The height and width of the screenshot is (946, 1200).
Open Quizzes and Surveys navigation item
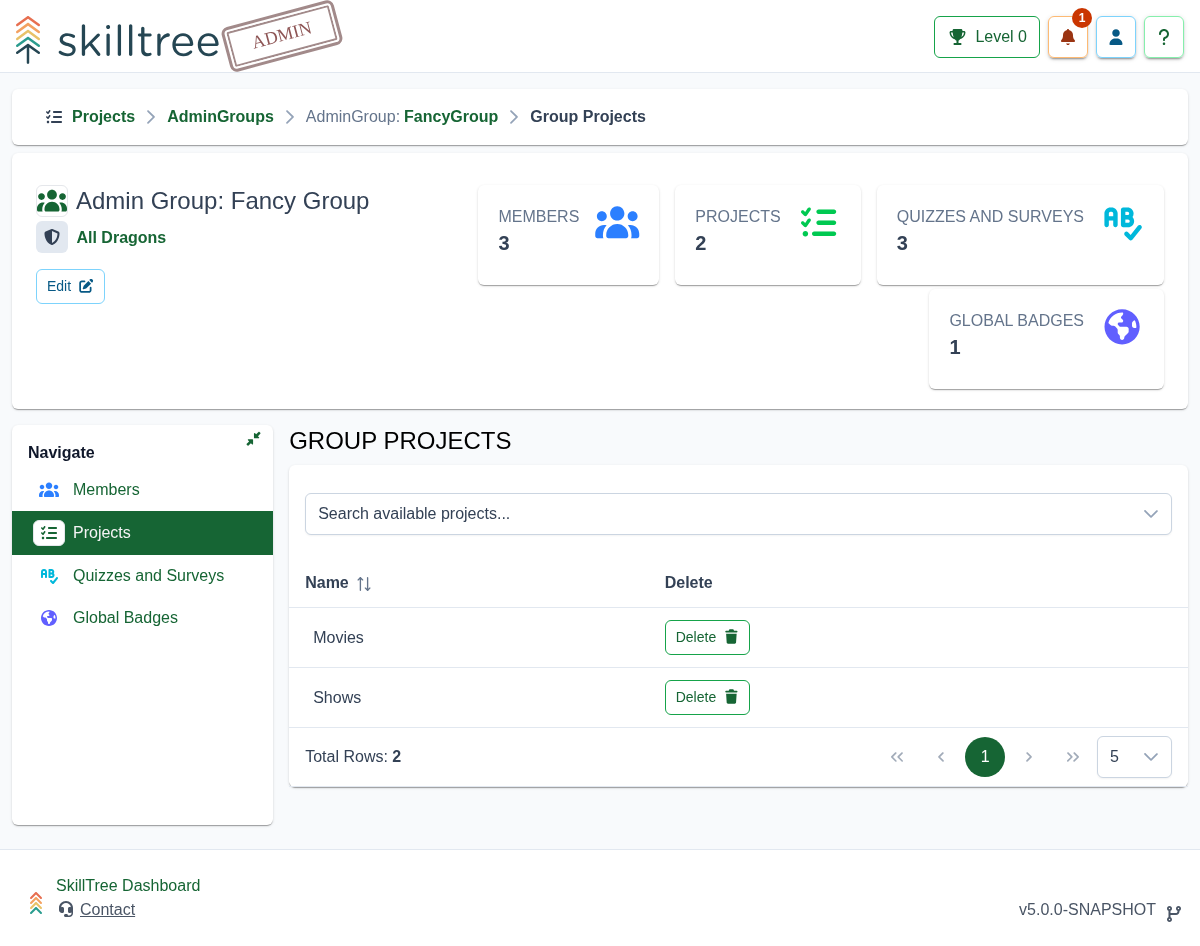click(142, 576)
